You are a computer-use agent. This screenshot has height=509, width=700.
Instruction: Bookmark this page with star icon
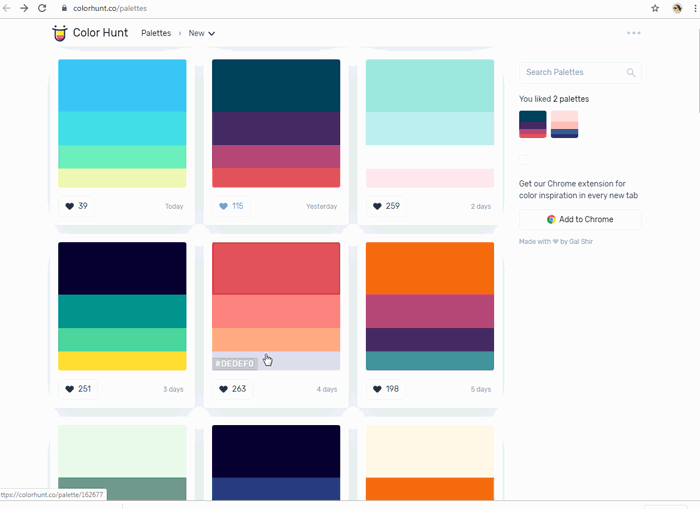coord(655,8)
